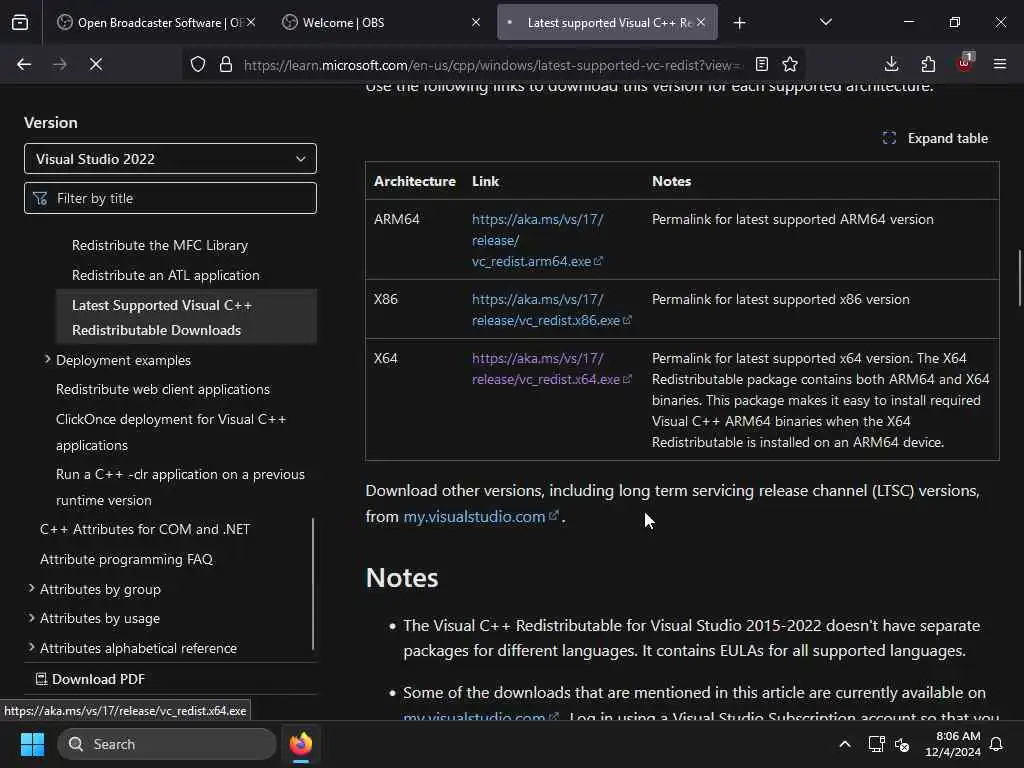Viewport: 1024px width, 768px height.
Task: Go back to previous page
Action: coord(24,64)
